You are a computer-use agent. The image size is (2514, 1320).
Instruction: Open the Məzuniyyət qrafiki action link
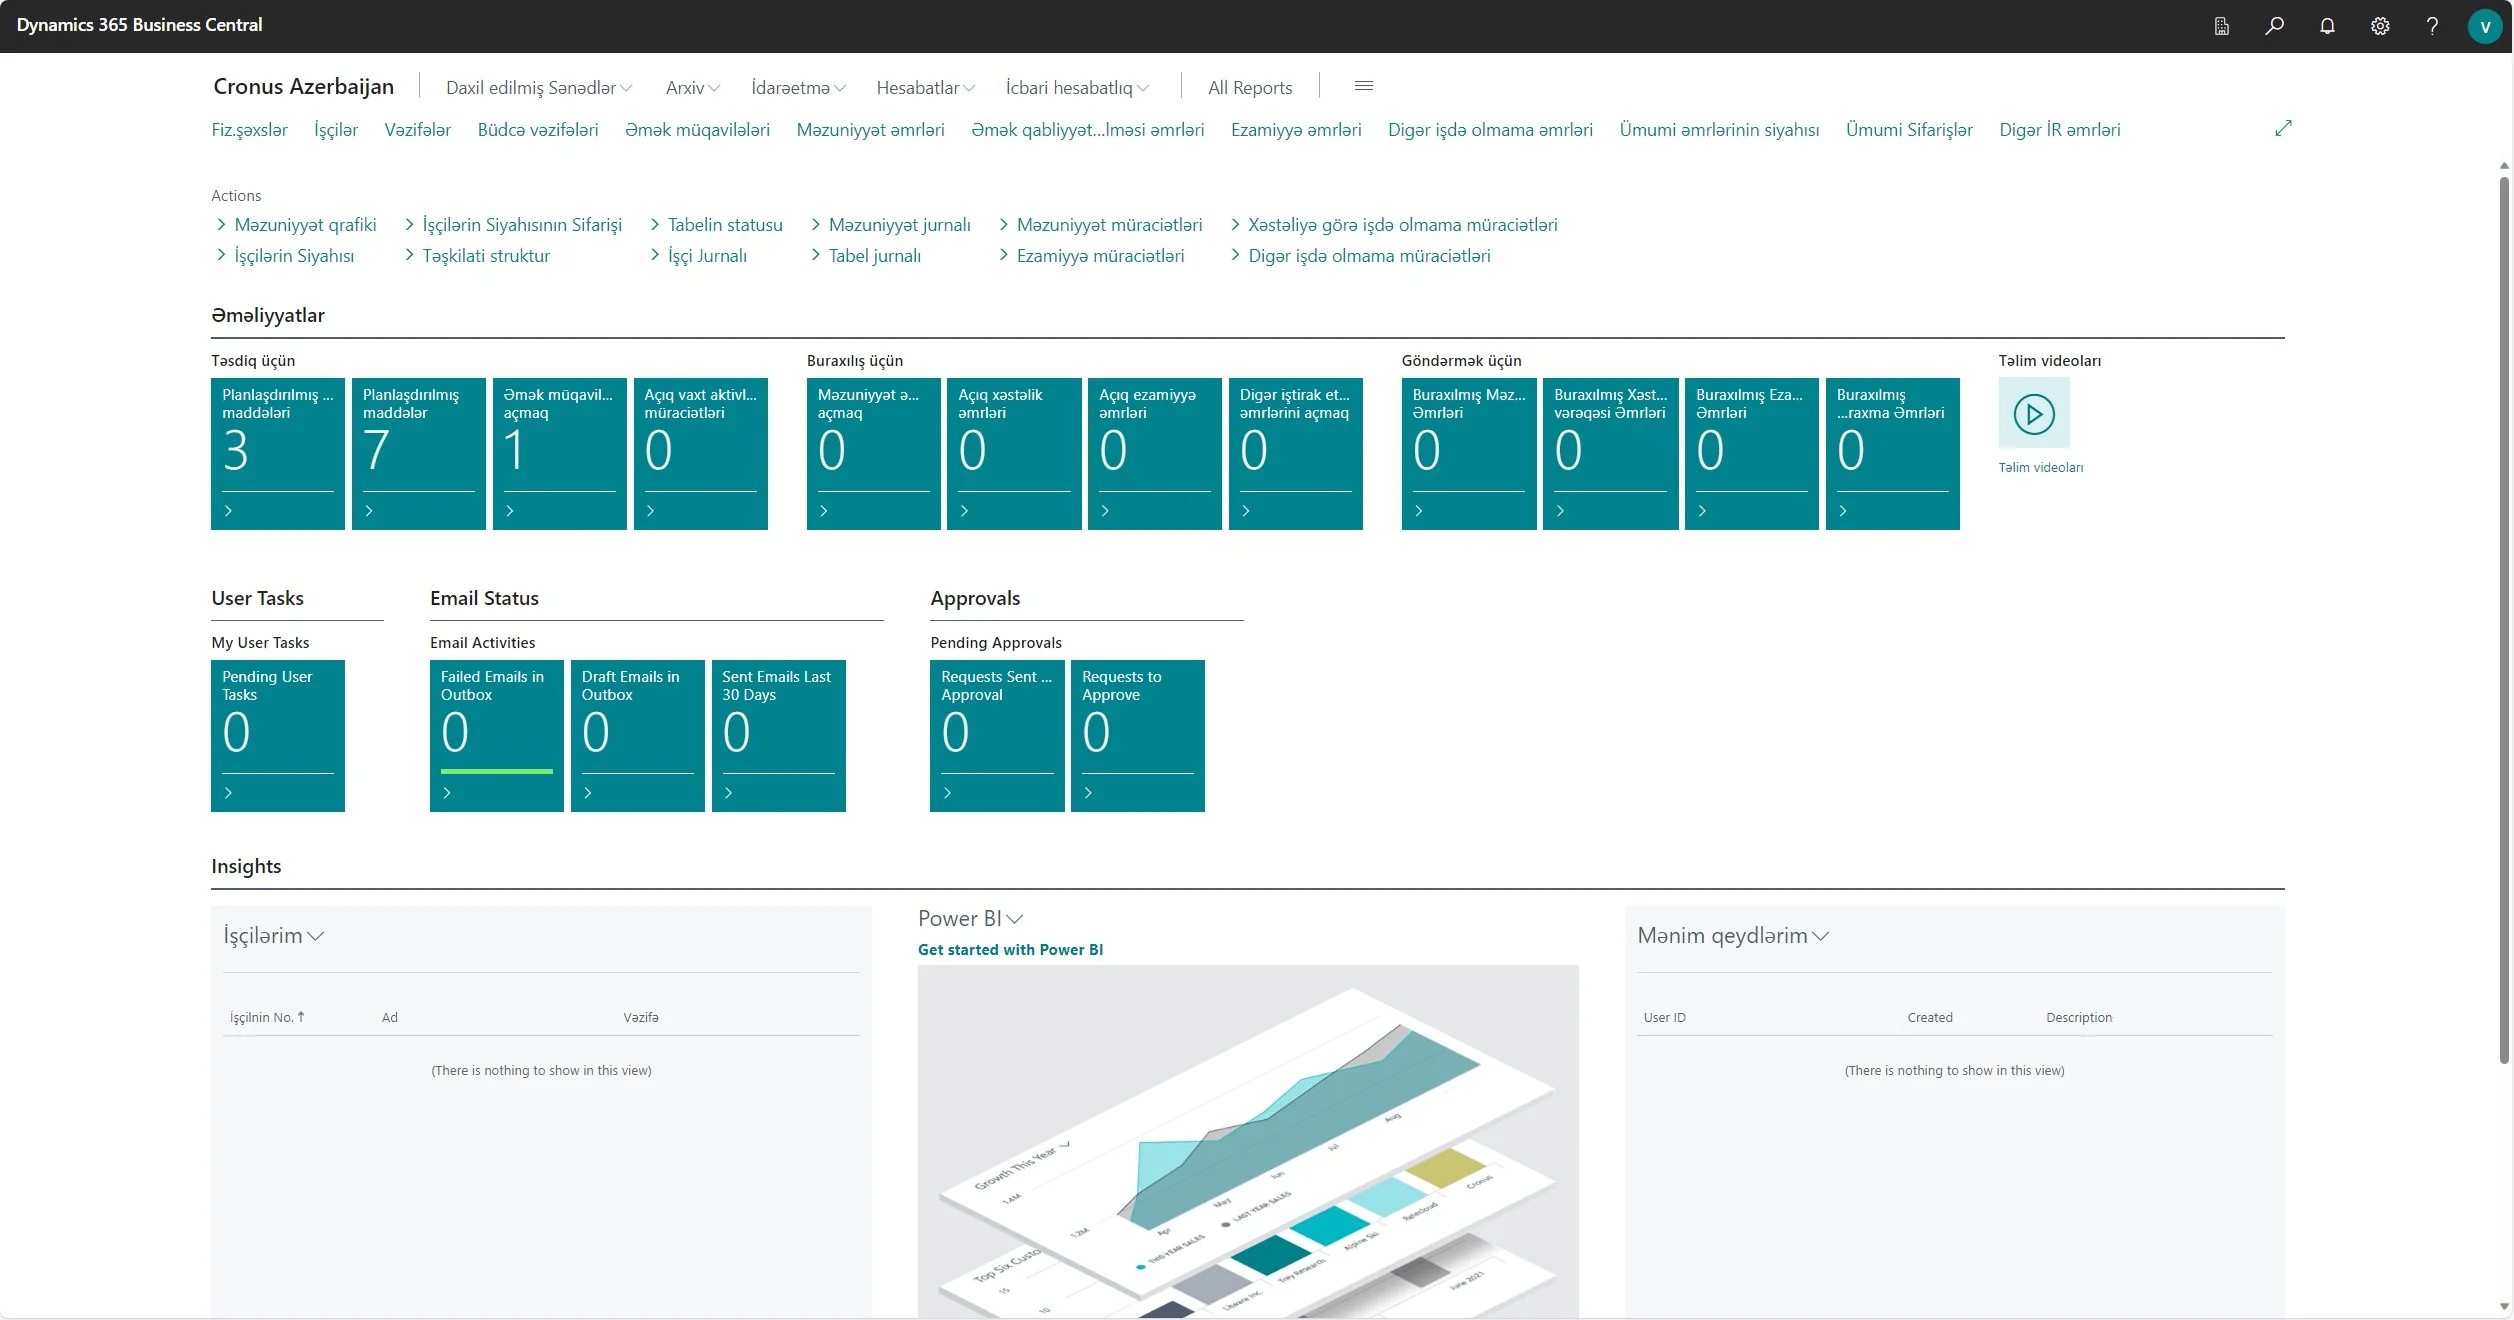tap(305, 225)
